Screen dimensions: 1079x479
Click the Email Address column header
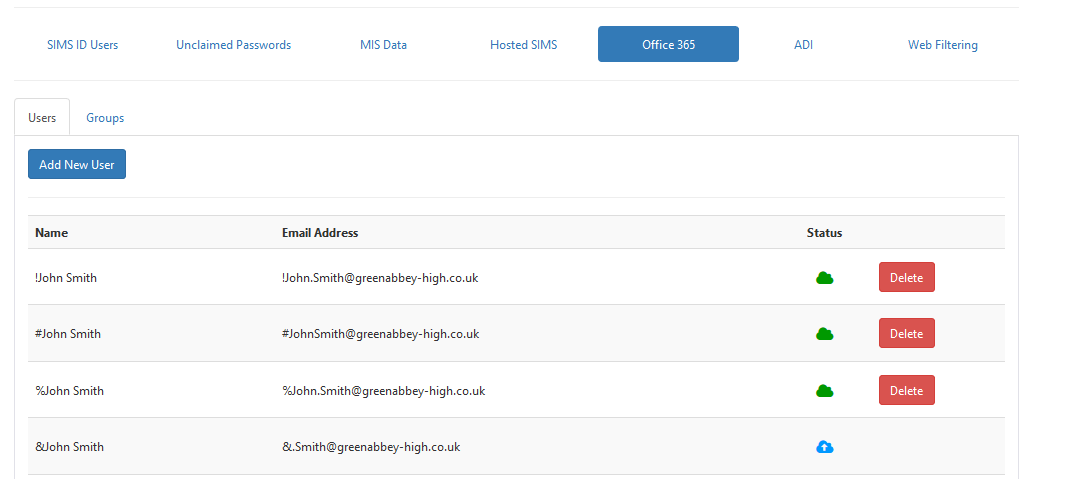pos(320,233)
